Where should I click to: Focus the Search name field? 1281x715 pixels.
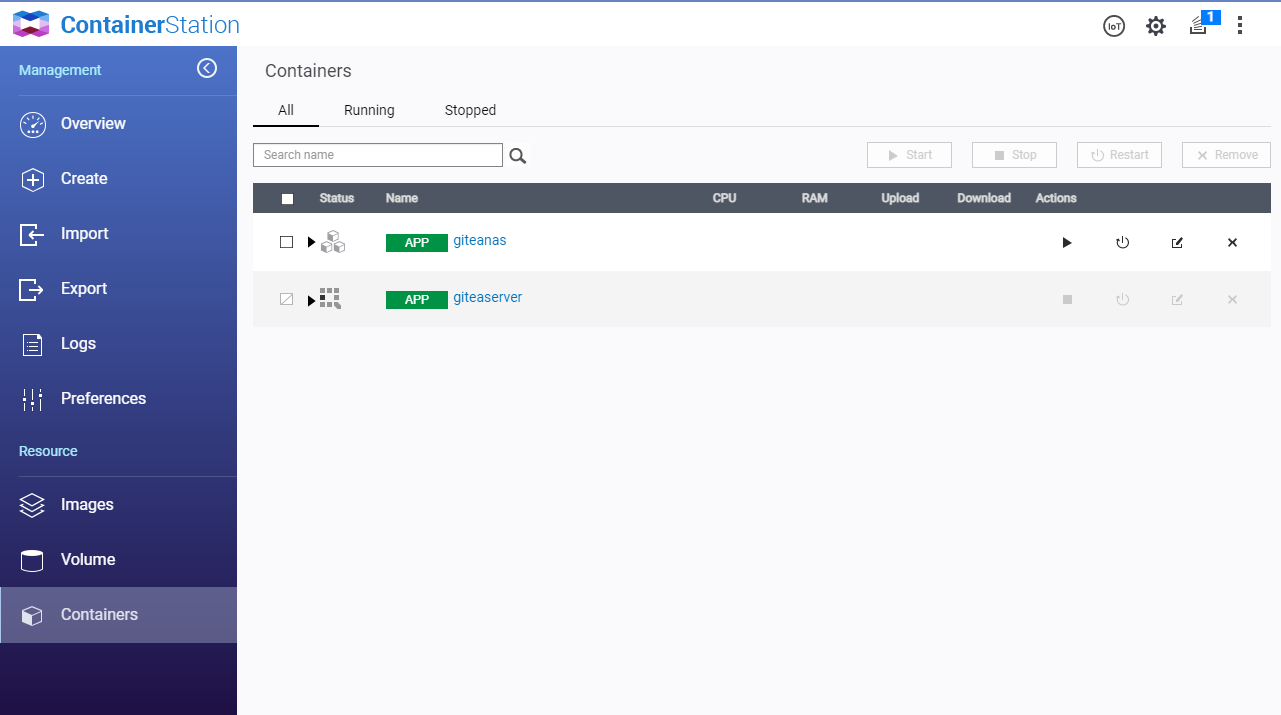pyautogui.click(x=378, y=155)
